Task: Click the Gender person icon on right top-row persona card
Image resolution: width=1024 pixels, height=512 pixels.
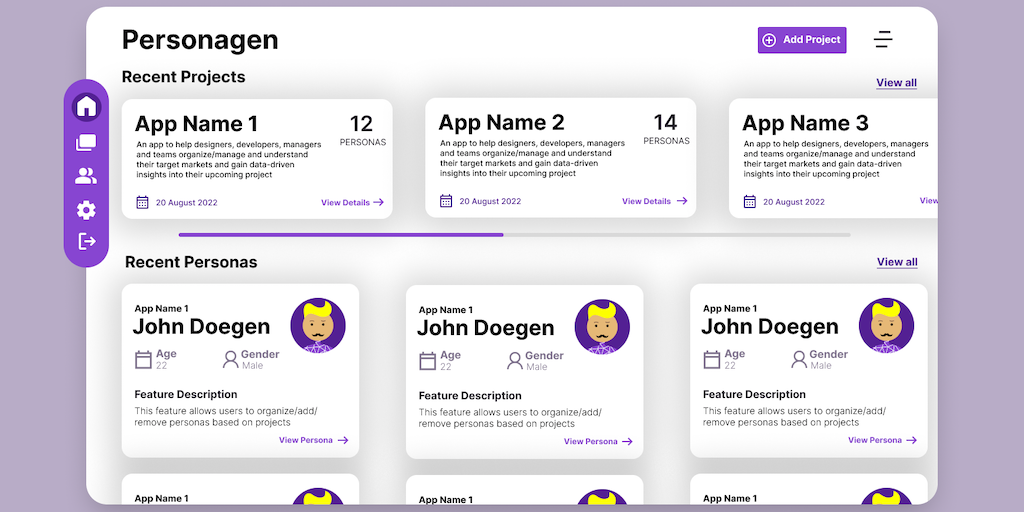Action: tap(799, 359)
